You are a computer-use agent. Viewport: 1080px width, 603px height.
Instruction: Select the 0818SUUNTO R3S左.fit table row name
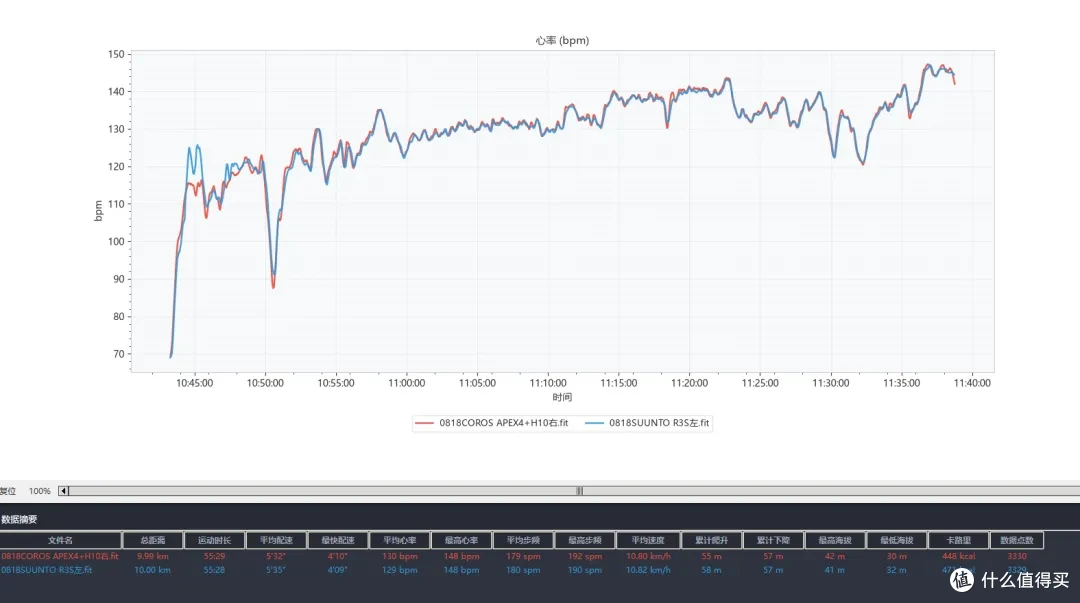click(x=47, y=570)
